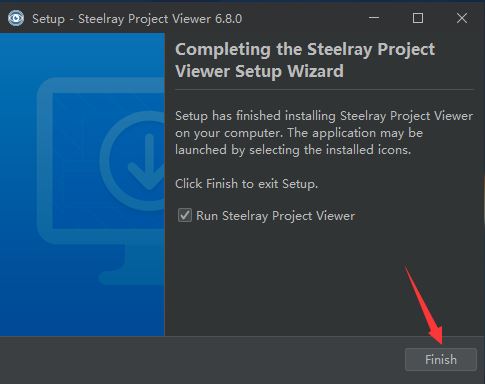The image size is (485, 384).
Task: Click the separator line under the wizard heading
Action: pos(324,89)
